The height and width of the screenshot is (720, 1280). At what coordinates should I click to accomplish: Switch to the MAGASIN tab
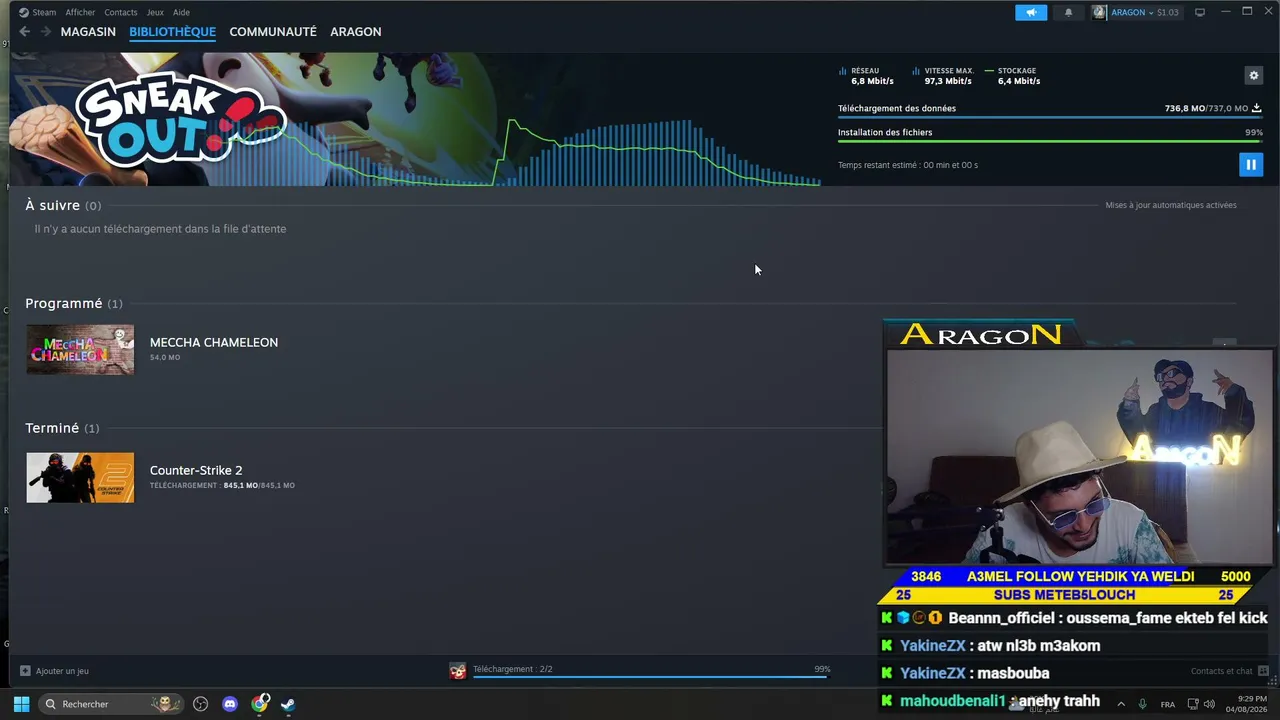(x=88, y=32)
